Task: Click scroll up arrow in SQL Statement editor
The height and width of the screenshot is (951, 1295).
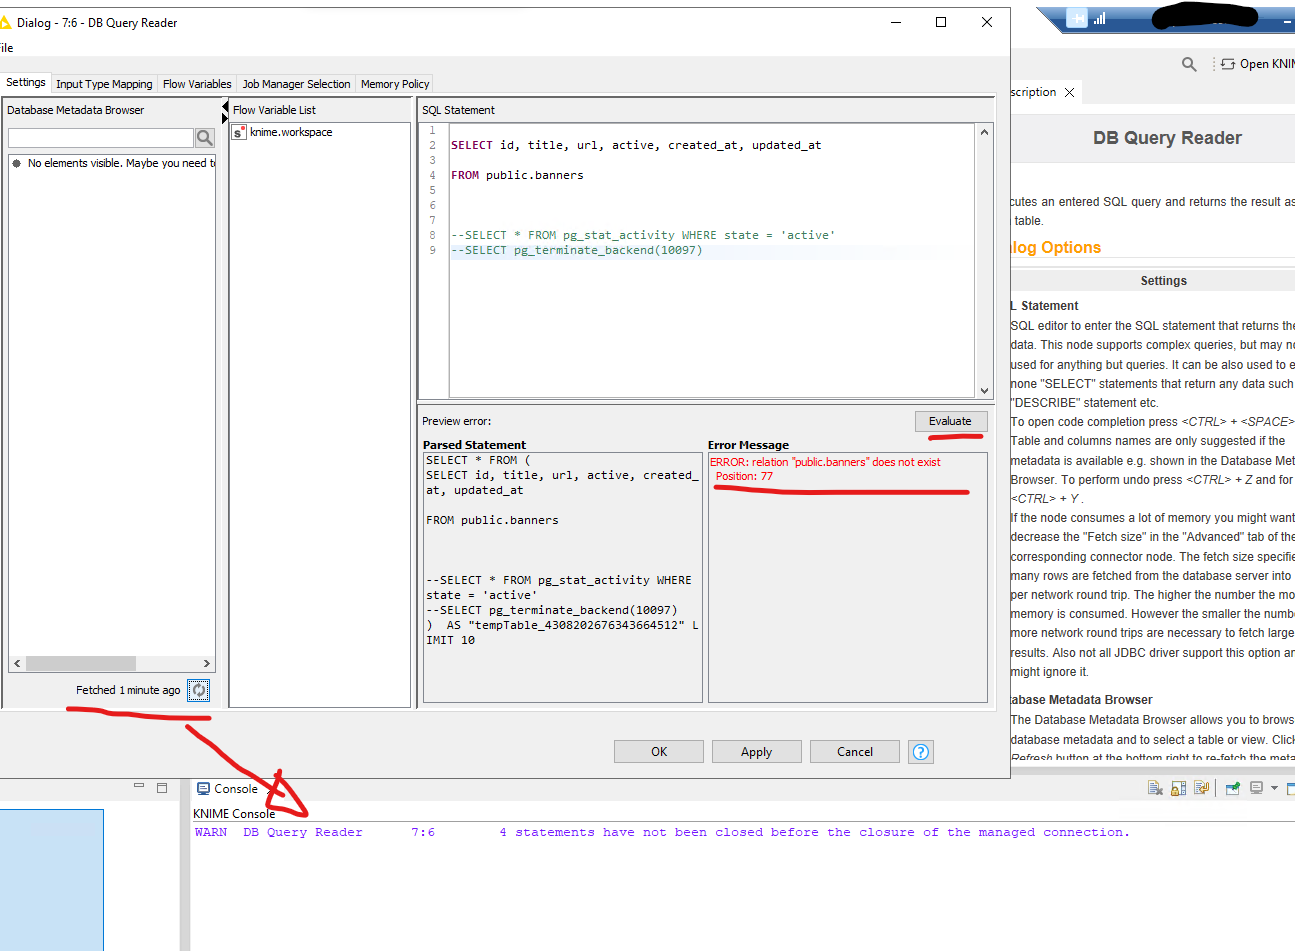Action: point(984,132)
